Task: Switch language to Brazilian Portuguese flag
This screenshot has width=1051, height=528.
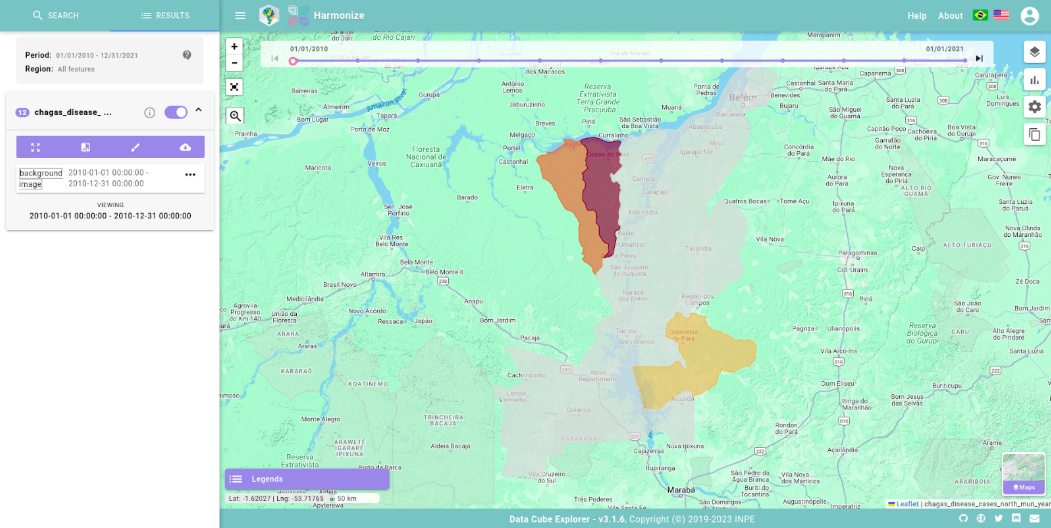Action: pyautogui.click(x=980, y=16)
